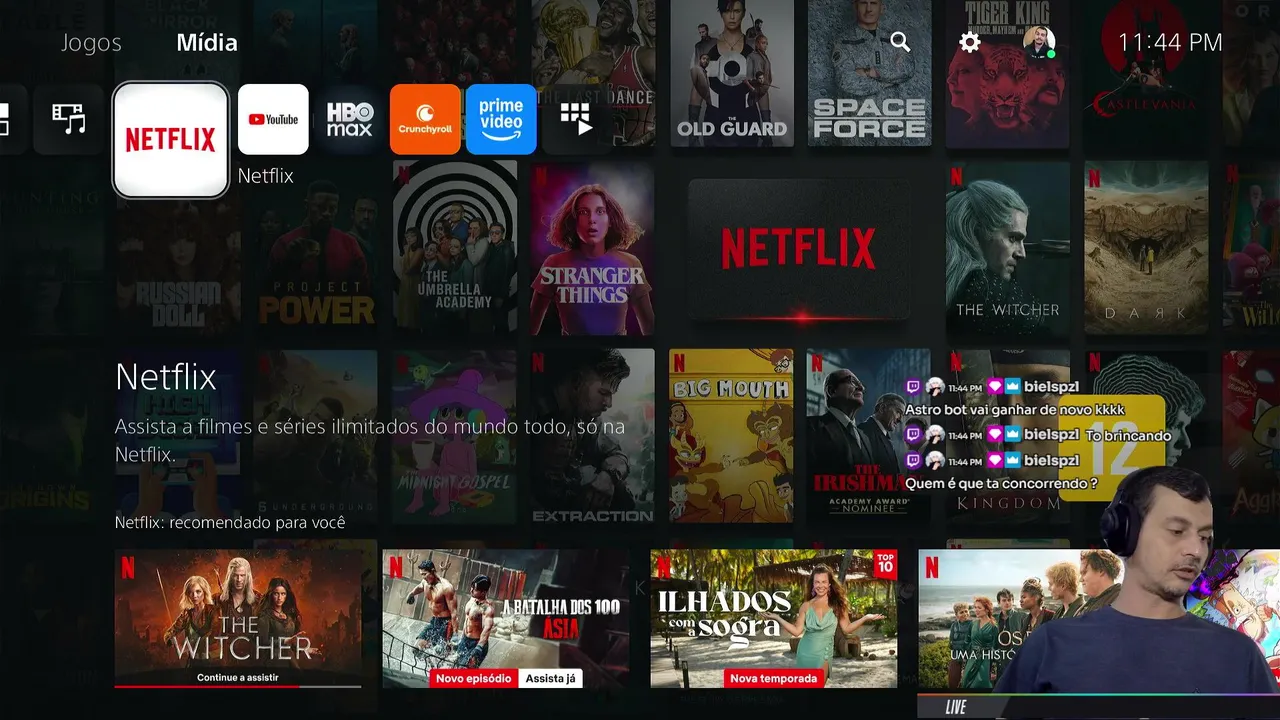Click the LIVE indicator on the webcam overlay
Screen dimensions: 1280x720
coord(956,707)
